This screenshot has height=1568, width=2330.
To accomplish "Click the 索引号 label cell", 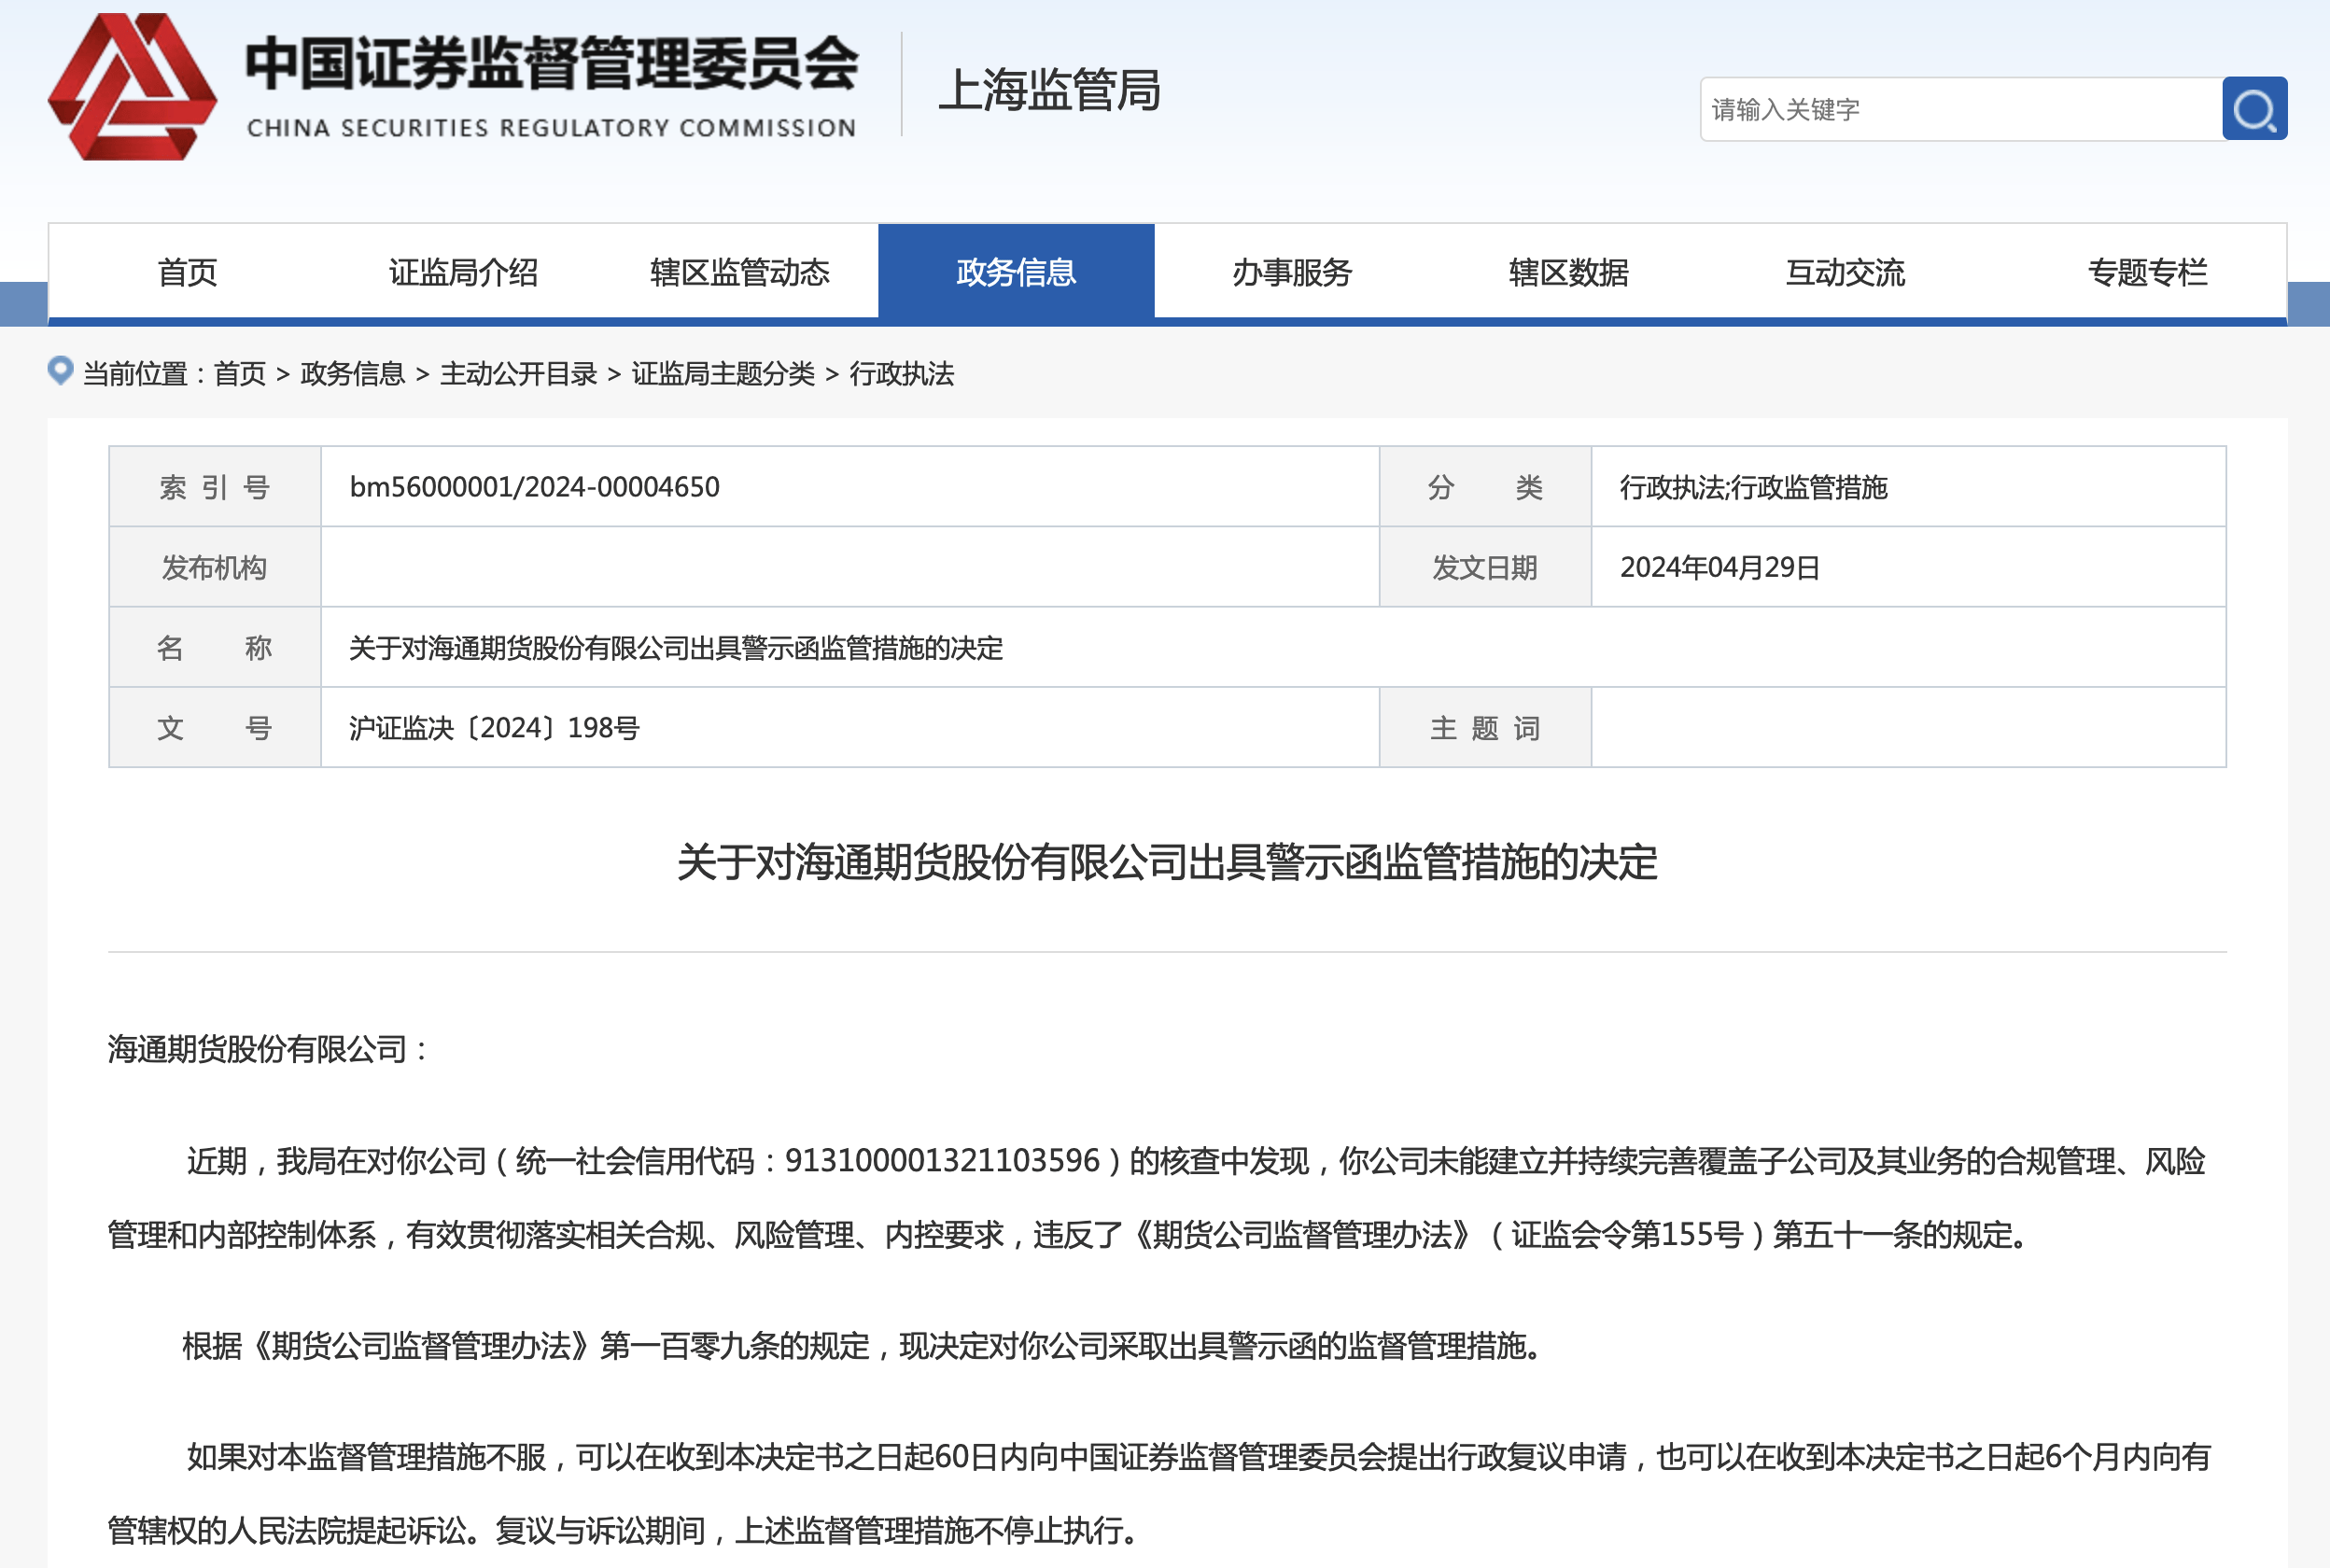I will (x=215, y=487).
